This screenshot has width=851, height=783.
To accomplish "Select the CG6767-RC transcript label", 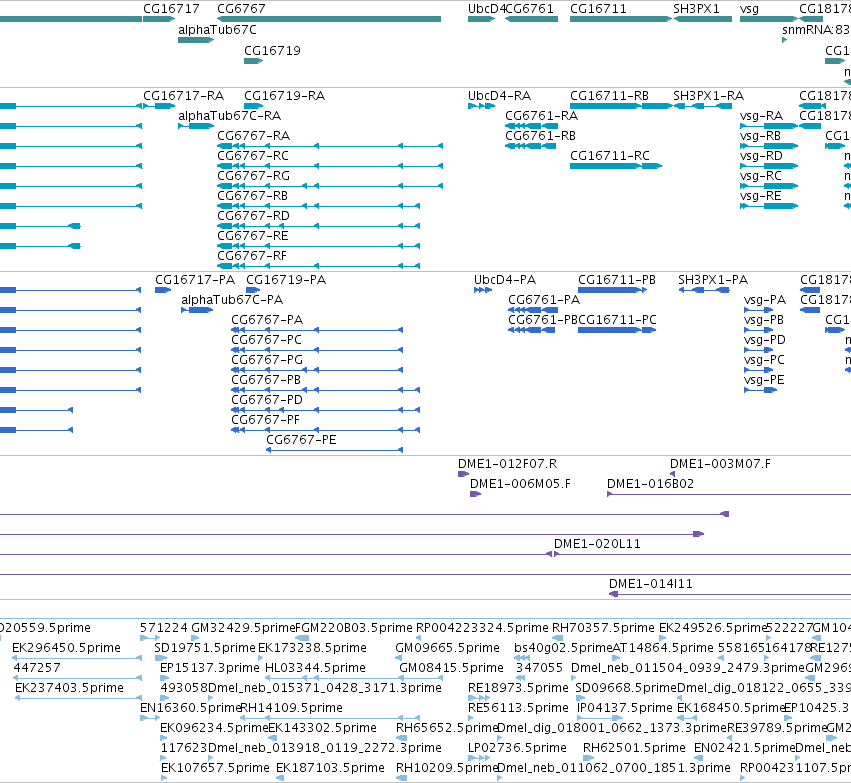I will click(253, 156).
